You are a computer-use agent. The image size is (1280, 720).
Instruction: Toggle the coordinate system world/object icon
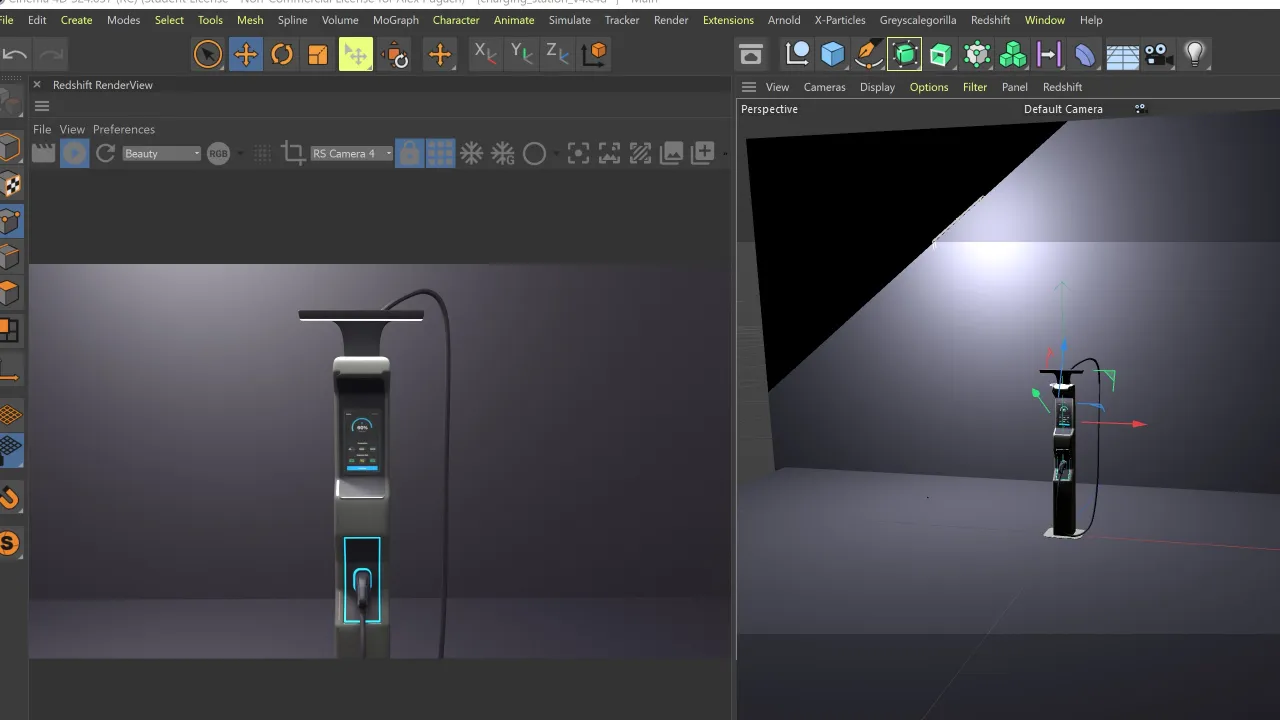(594, 53)
